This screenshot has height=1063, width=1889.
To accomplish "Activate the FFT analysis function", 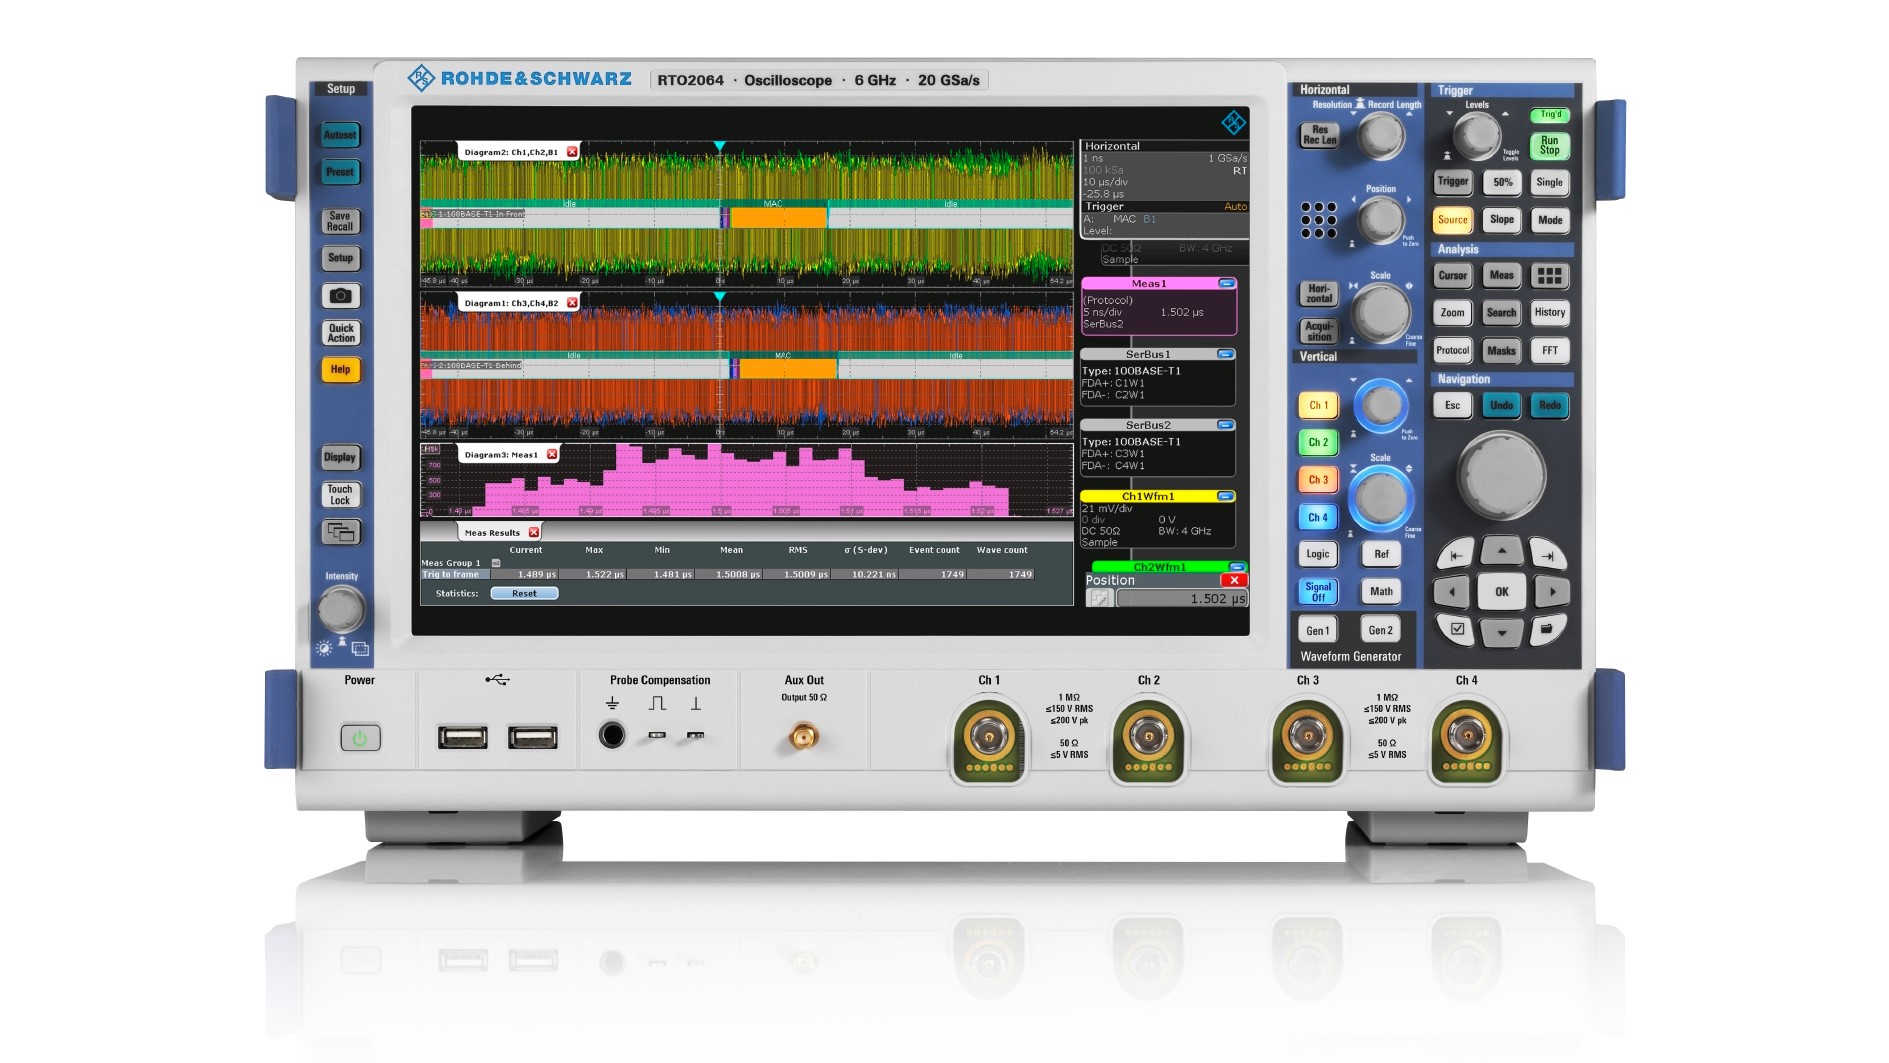I will click(x=1549, y=350).
